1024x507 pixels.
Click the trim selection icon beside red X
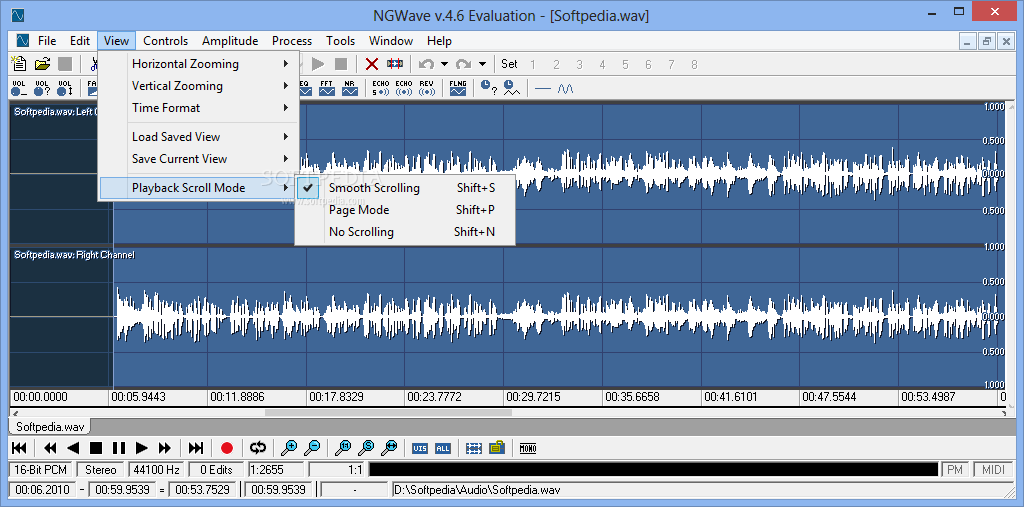[x=394, y=64]
